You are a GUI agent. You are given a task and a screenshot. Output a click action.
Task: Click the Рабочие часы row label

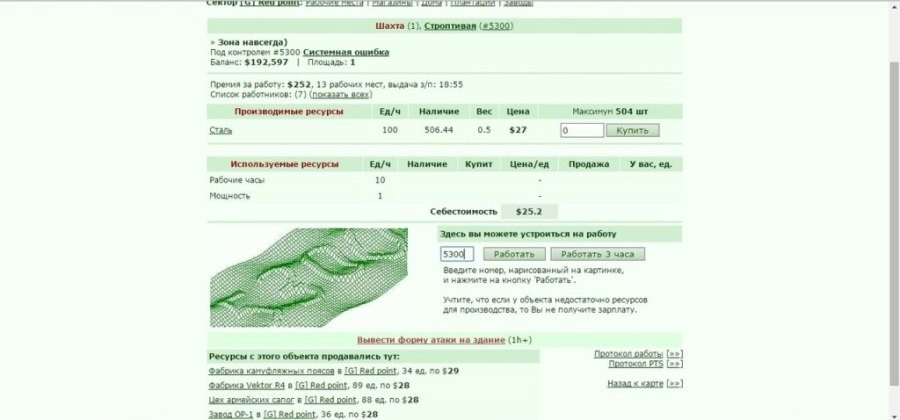pos(237,180)
